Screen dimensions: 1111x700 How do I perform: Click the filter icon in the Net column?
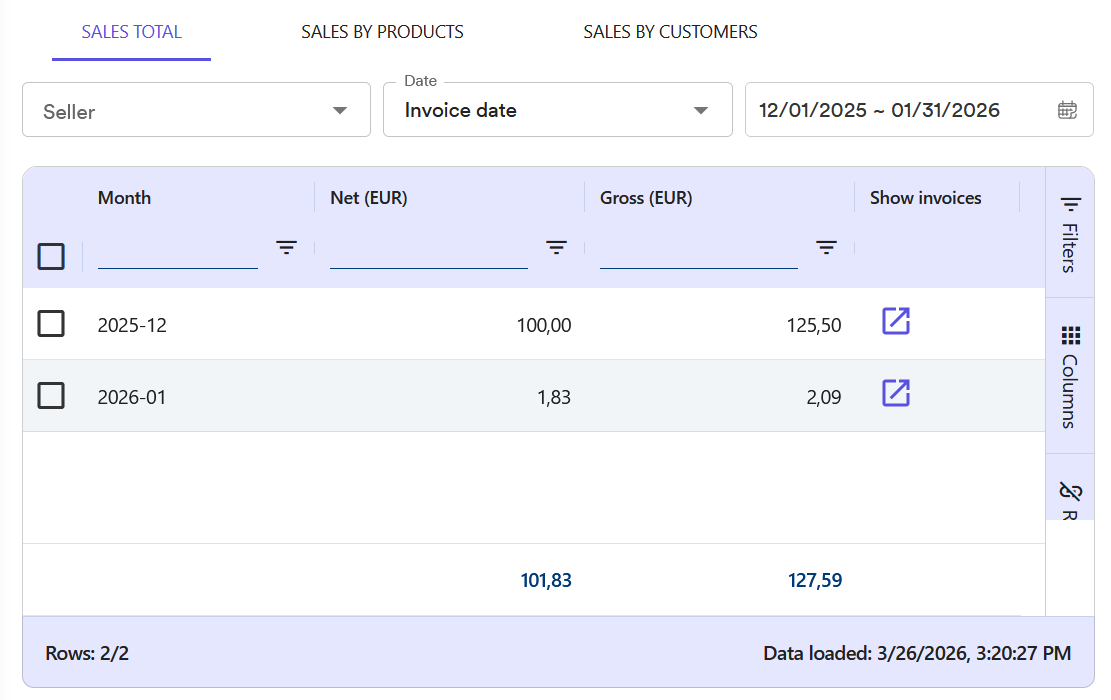point(556,247)
